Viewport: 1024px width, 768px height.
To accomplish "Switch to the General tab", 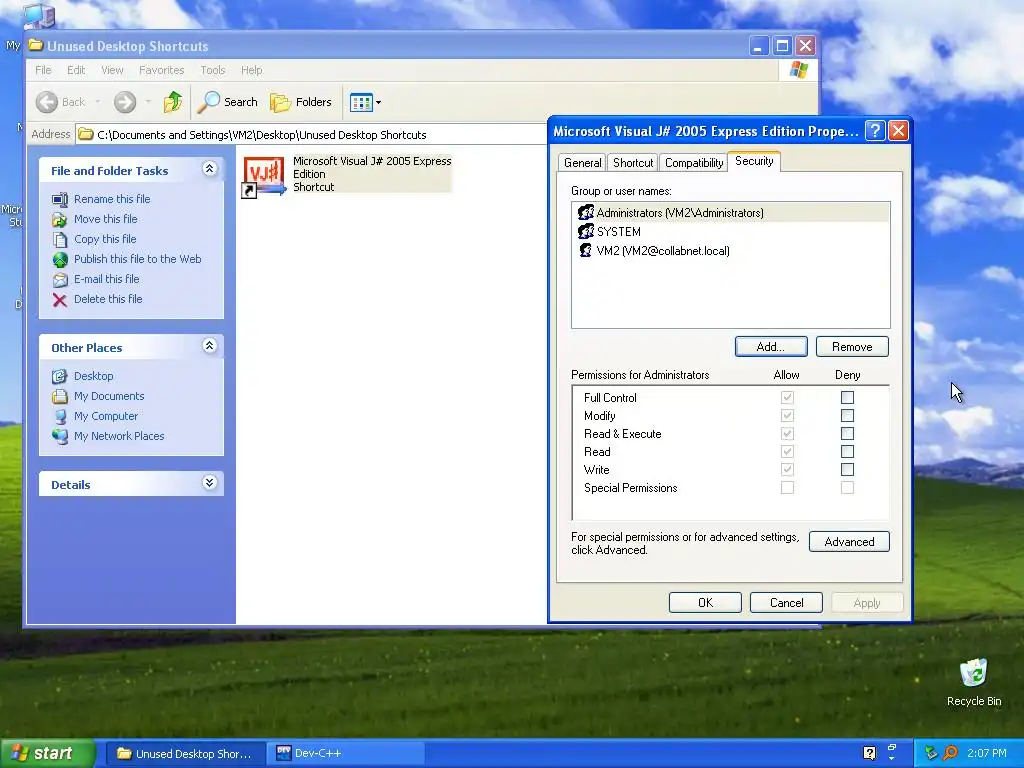I will (x=583, y=163).
